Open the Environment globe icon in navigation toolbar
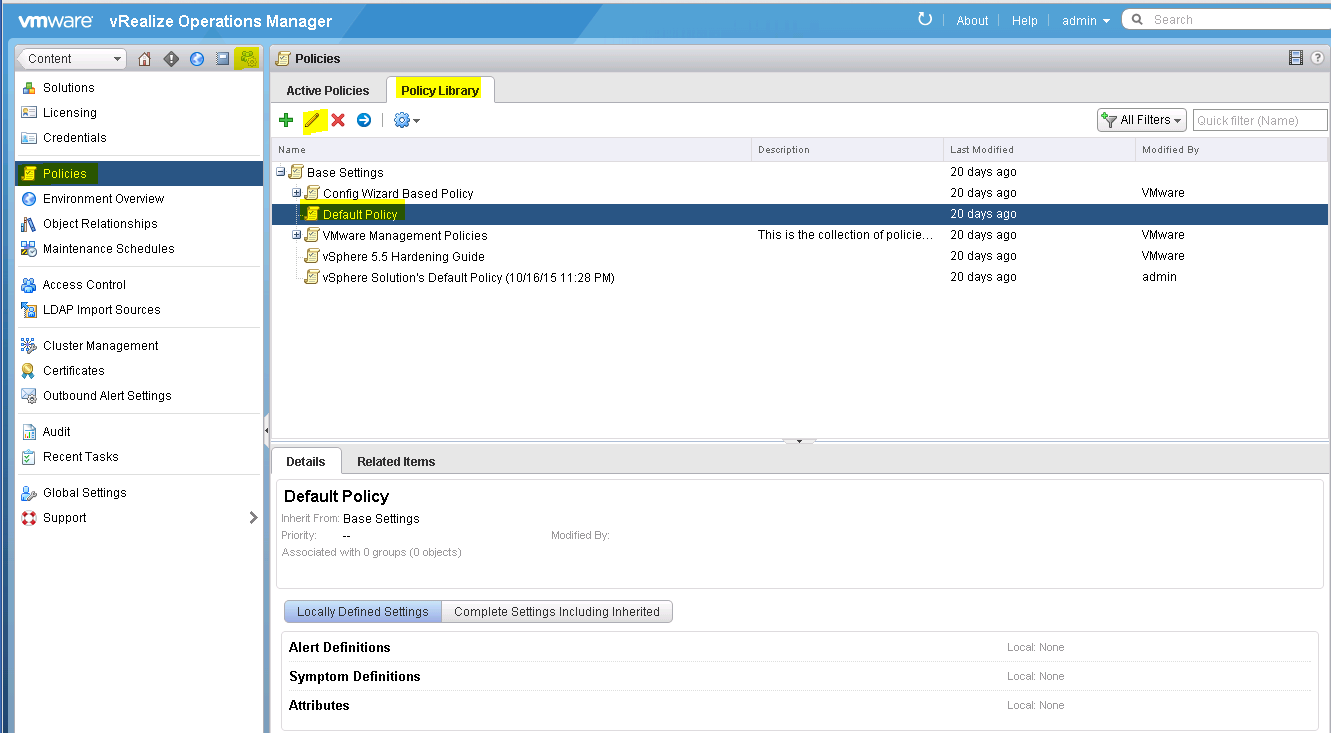Viewport: 1331px width, 733px height. tap(197, 59)
